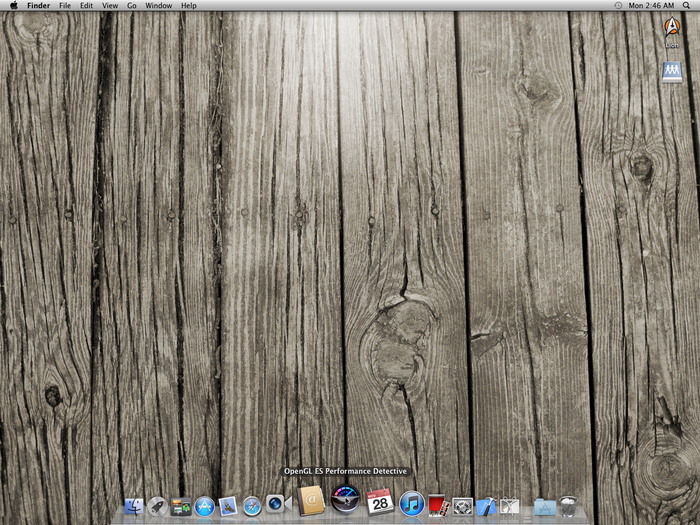
Task: Open the Window menu
Action: tap(158, 5)
